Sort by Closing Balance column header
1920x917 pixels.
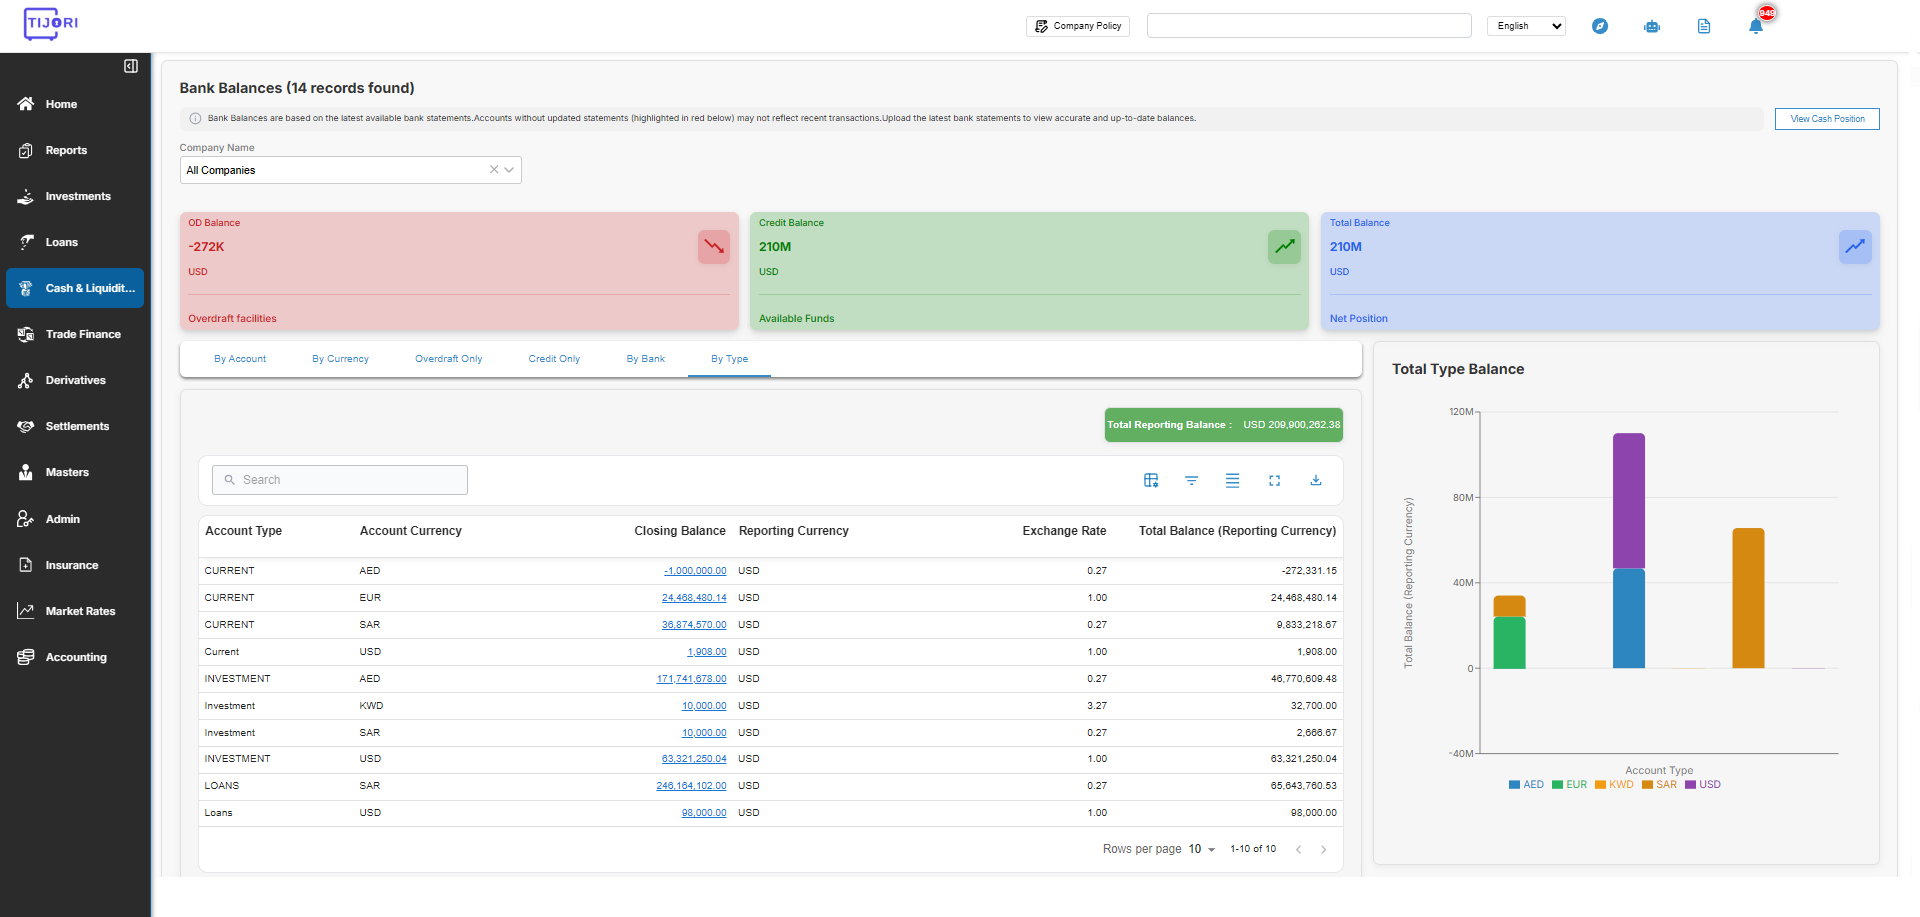[680, 531]
